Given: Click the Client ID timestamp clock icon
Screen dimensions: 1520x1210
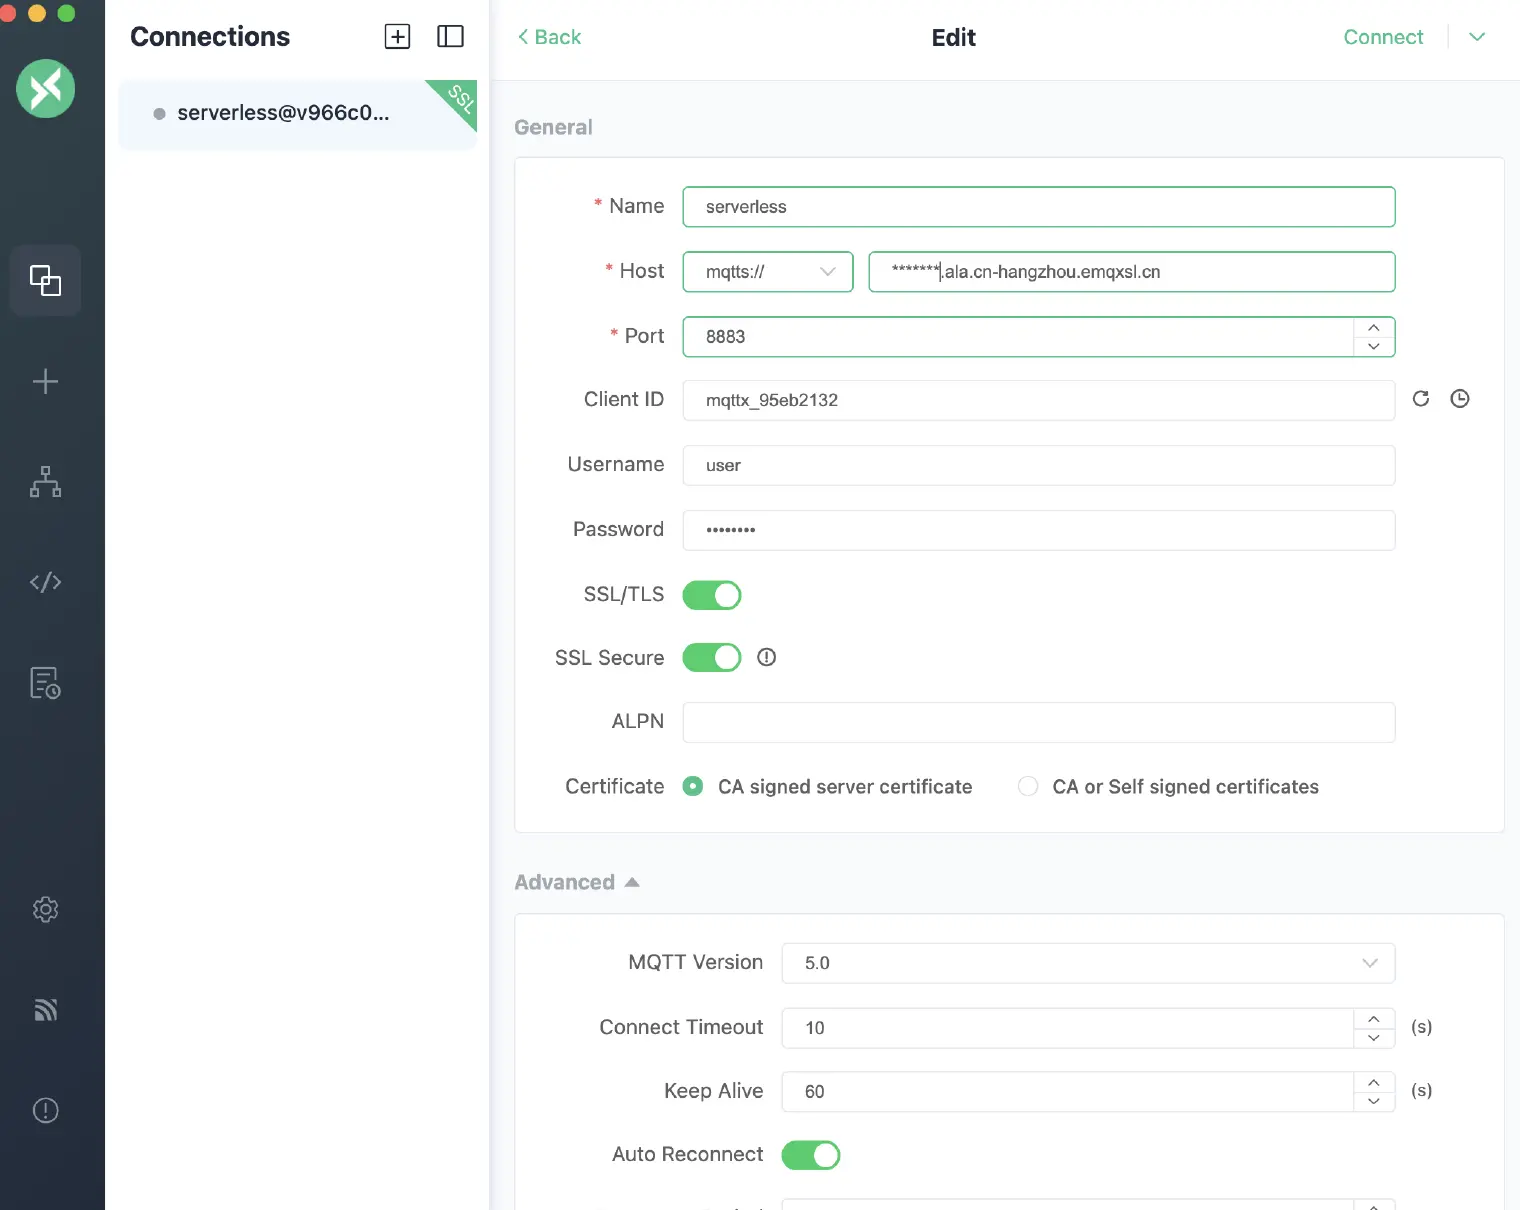Looking at the screenshot, I should [x=1459, y=399].
